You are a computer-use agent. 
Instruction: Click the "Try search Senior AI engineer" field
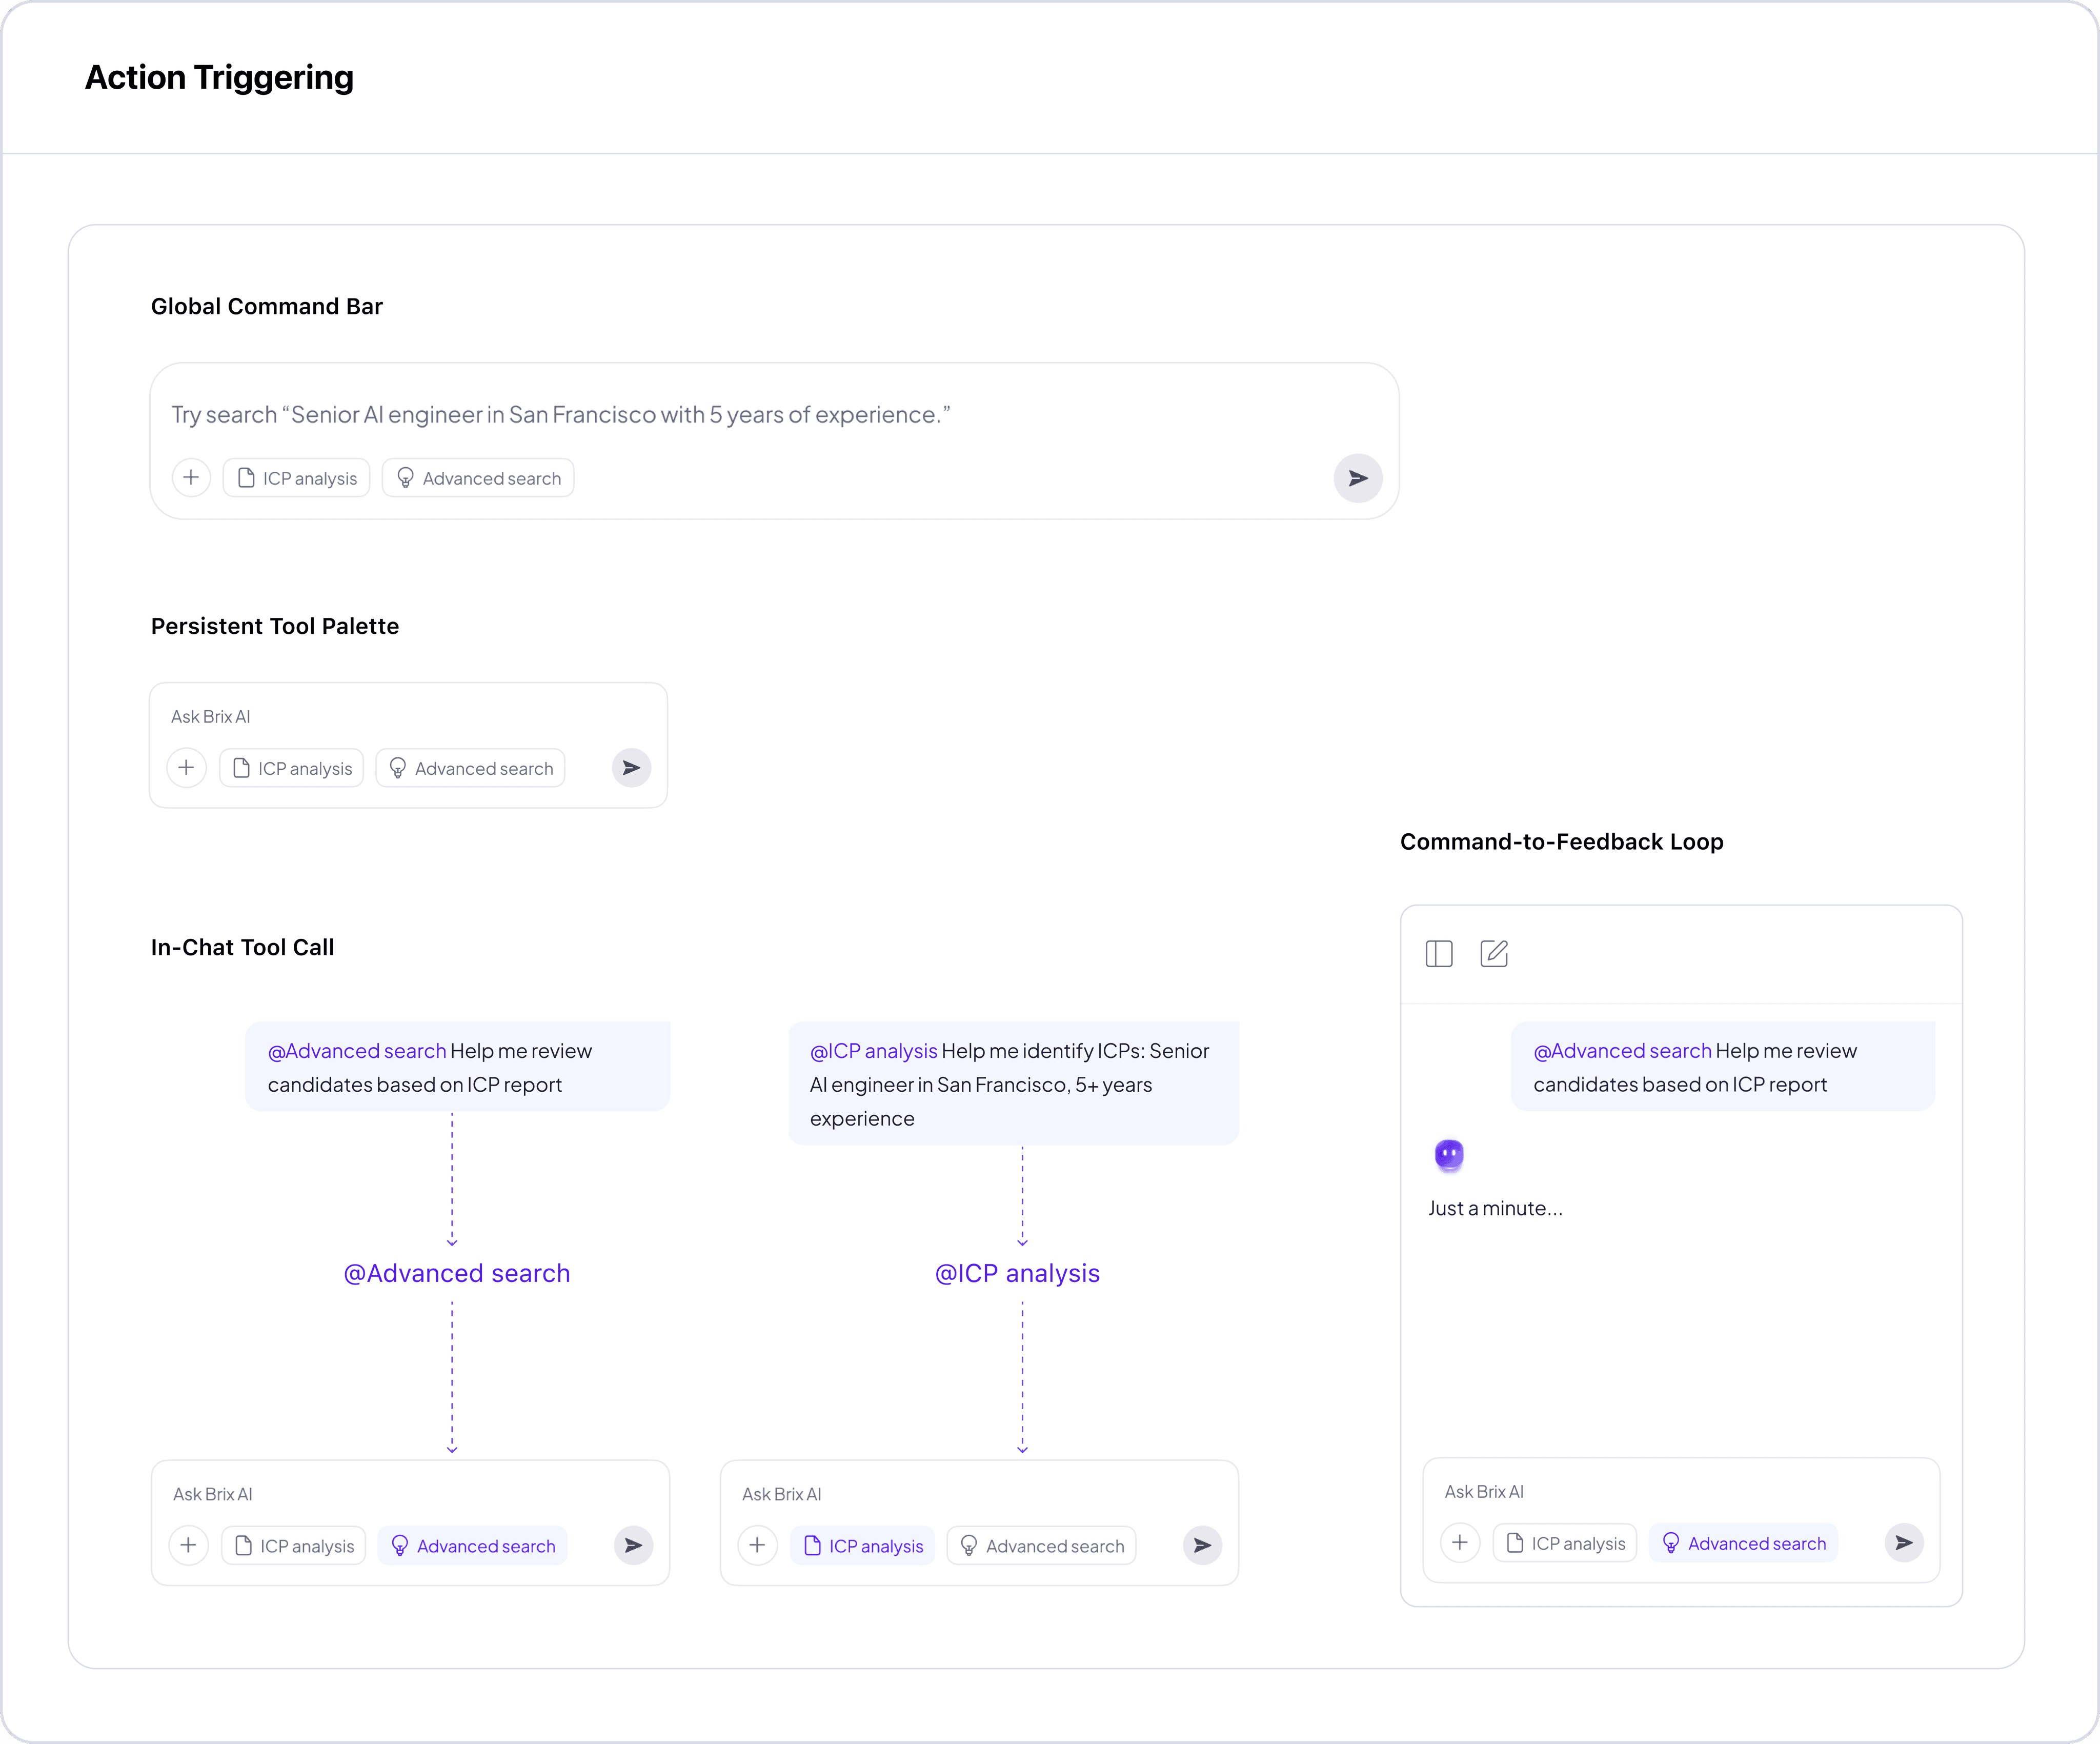[x=560, y=415]
